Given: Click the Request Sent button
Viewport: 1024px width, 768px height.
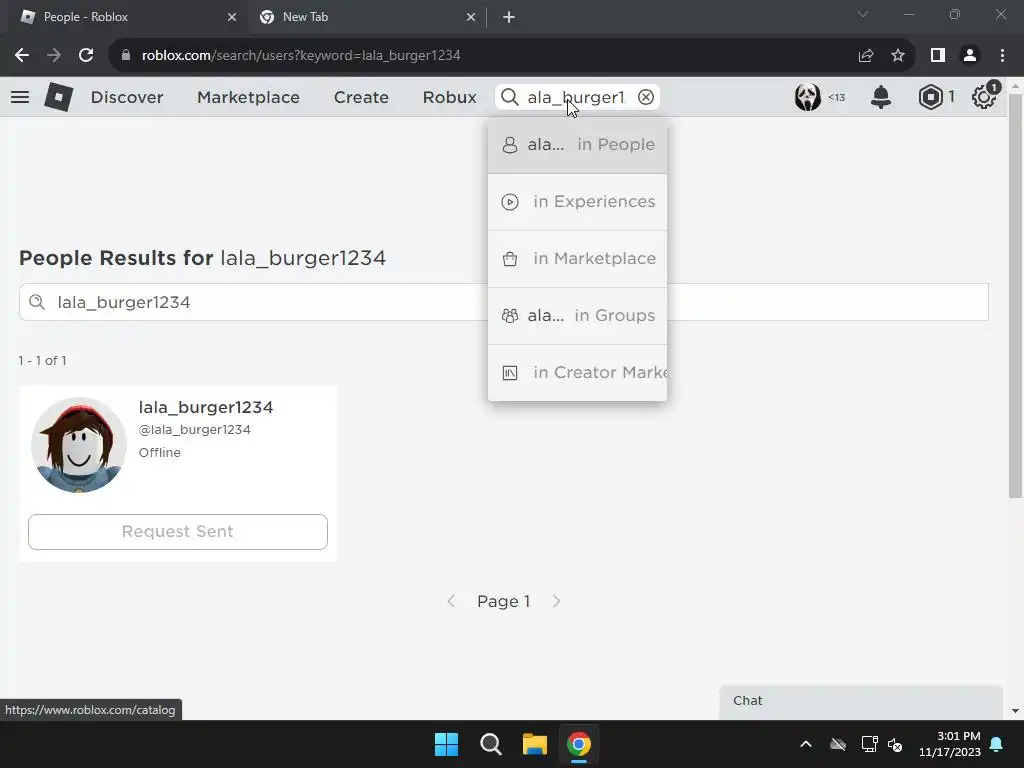Looking at the screenshot, I should click(x=178, y=532).
